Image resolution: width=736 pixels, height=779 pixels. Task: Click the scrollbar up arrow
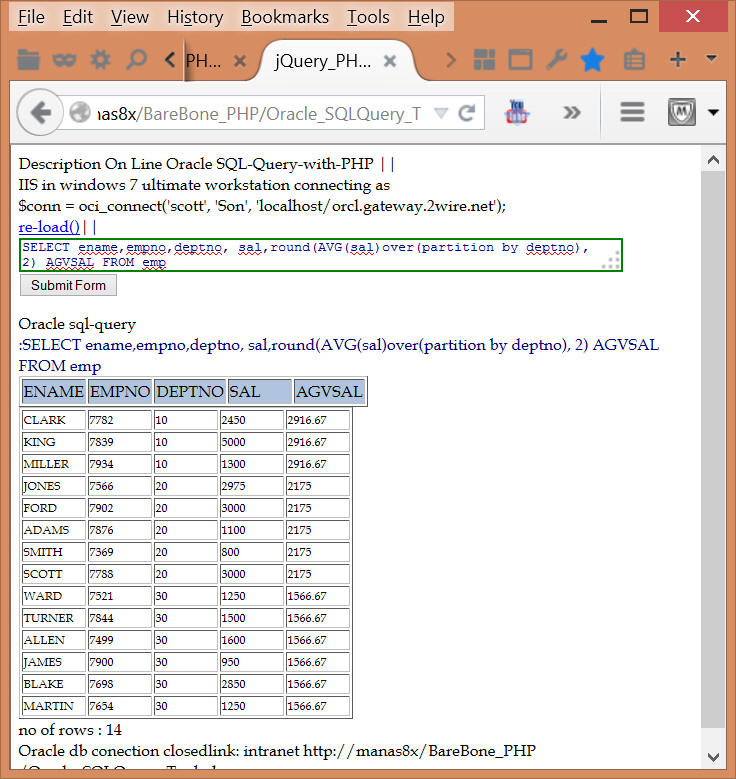coord(713,160)
